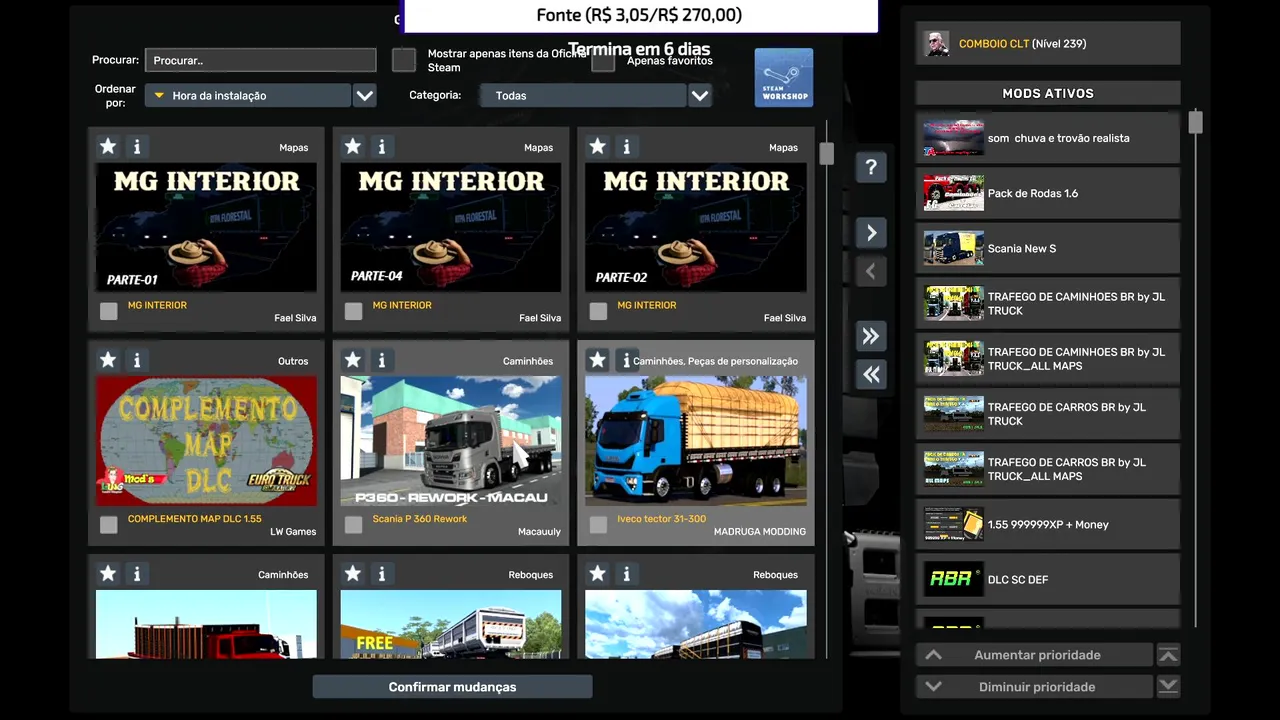Tick the Iveco tector 31-300 checkbox
1280x720 pixels.
click(599, 525)
